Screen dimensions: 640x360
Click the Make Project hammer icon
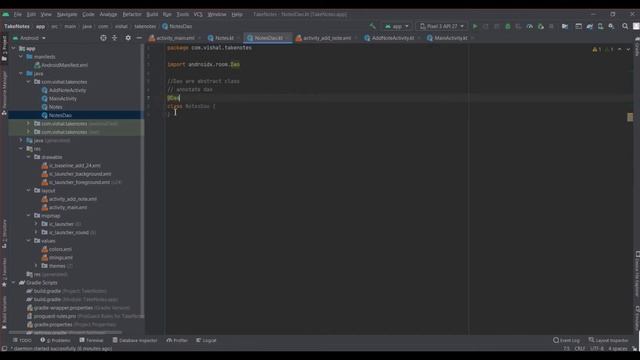tap(372, 26)
